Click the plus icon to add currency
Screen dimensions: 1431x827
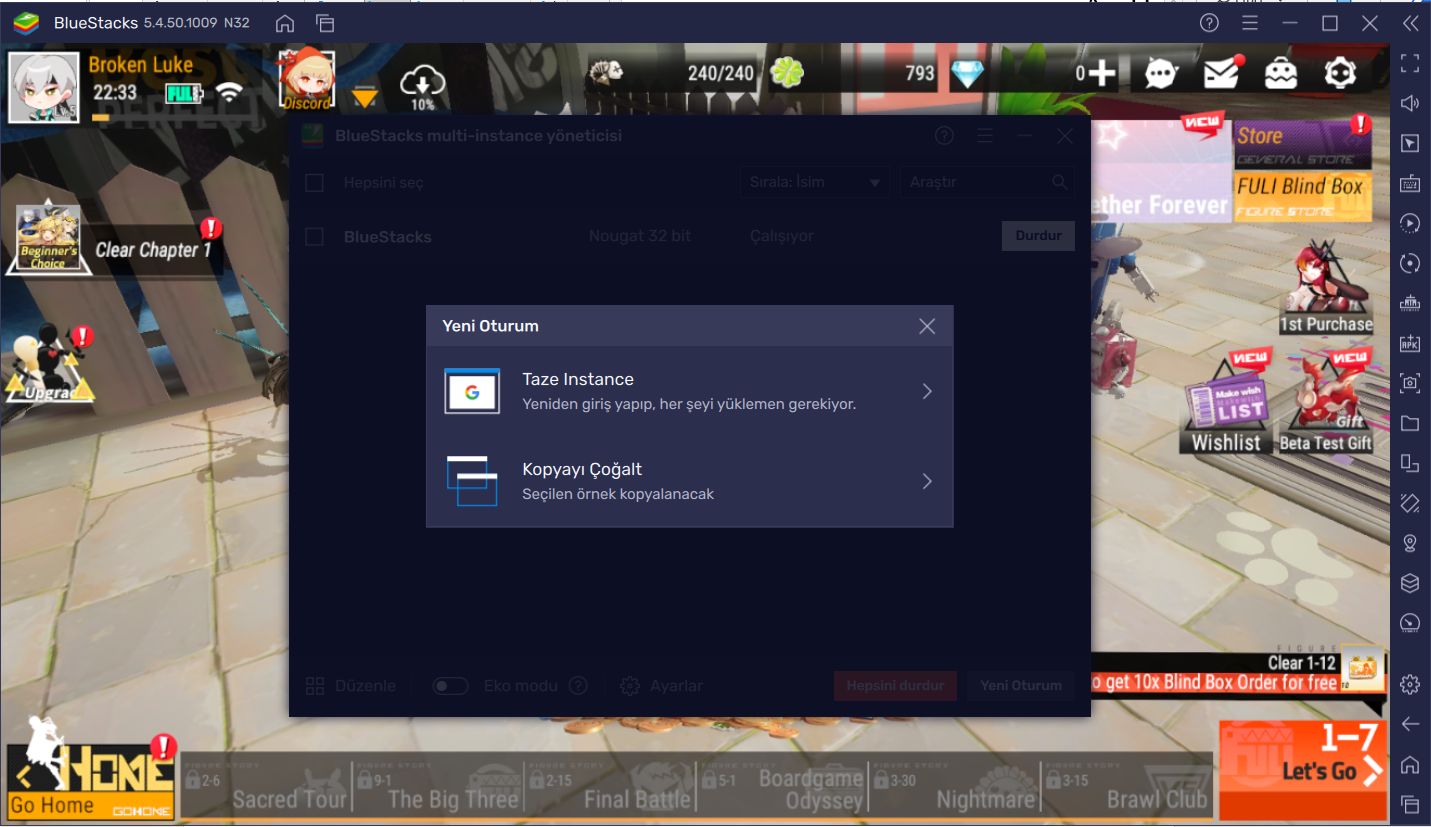tap(1102, 73)
